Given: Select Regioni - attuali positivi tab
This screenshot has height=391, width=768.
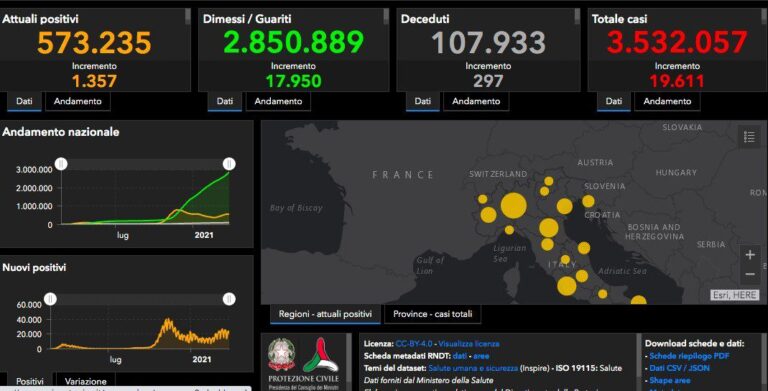Looking at the screenshot, I should [x=325, y=314].
